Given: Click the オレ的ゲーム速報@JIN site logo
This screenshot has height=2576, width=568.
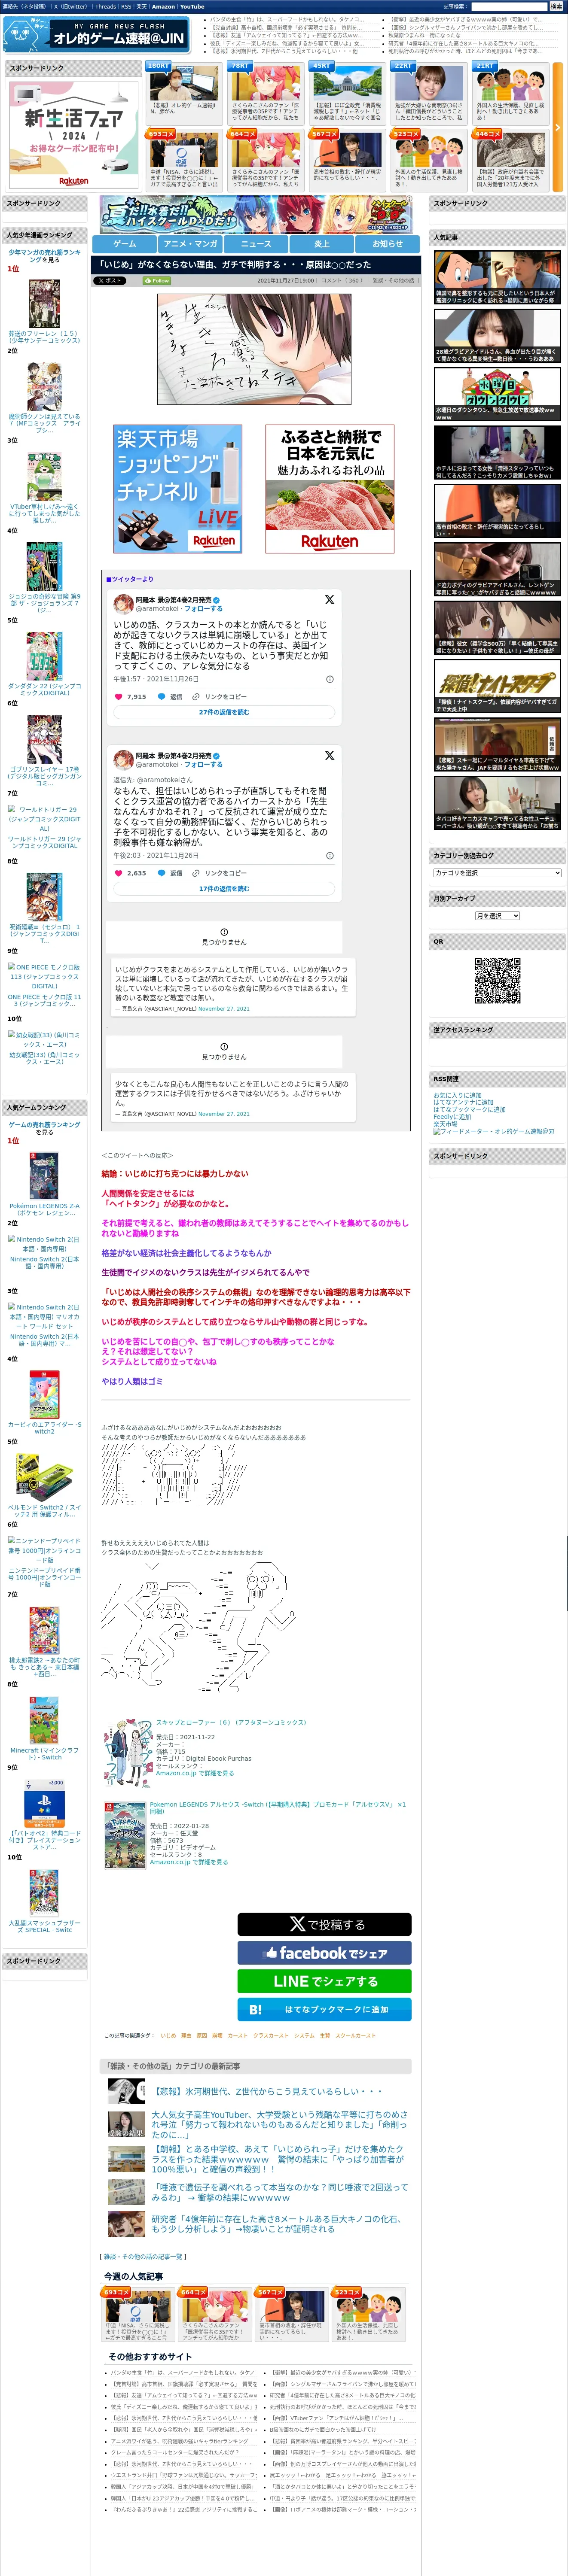Looking at the screenshot, I should [95, 35].
